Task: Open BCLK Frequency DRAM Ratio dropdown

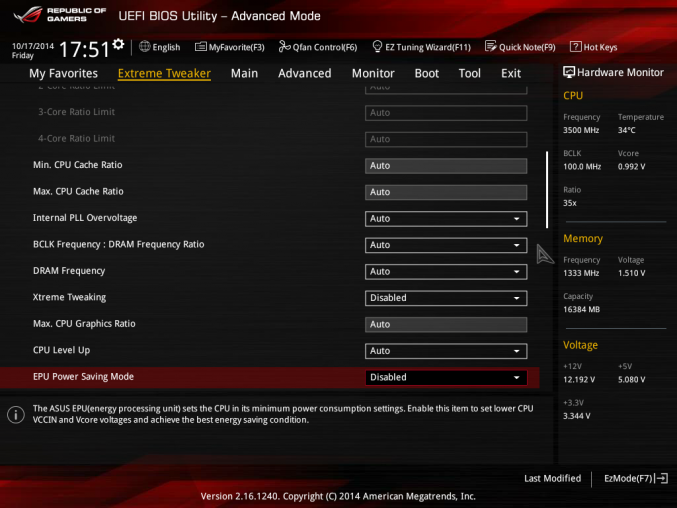Action: pos(445,245)
